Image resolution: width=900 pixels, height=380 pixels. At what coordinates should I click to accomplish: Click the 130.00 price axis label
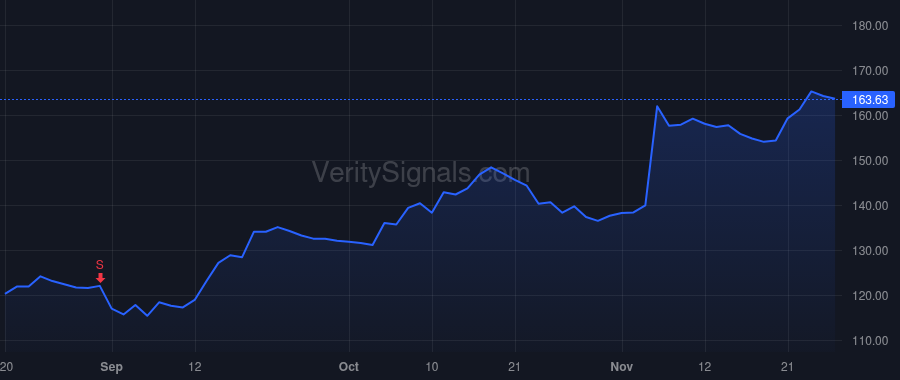(x=870, y=251)
